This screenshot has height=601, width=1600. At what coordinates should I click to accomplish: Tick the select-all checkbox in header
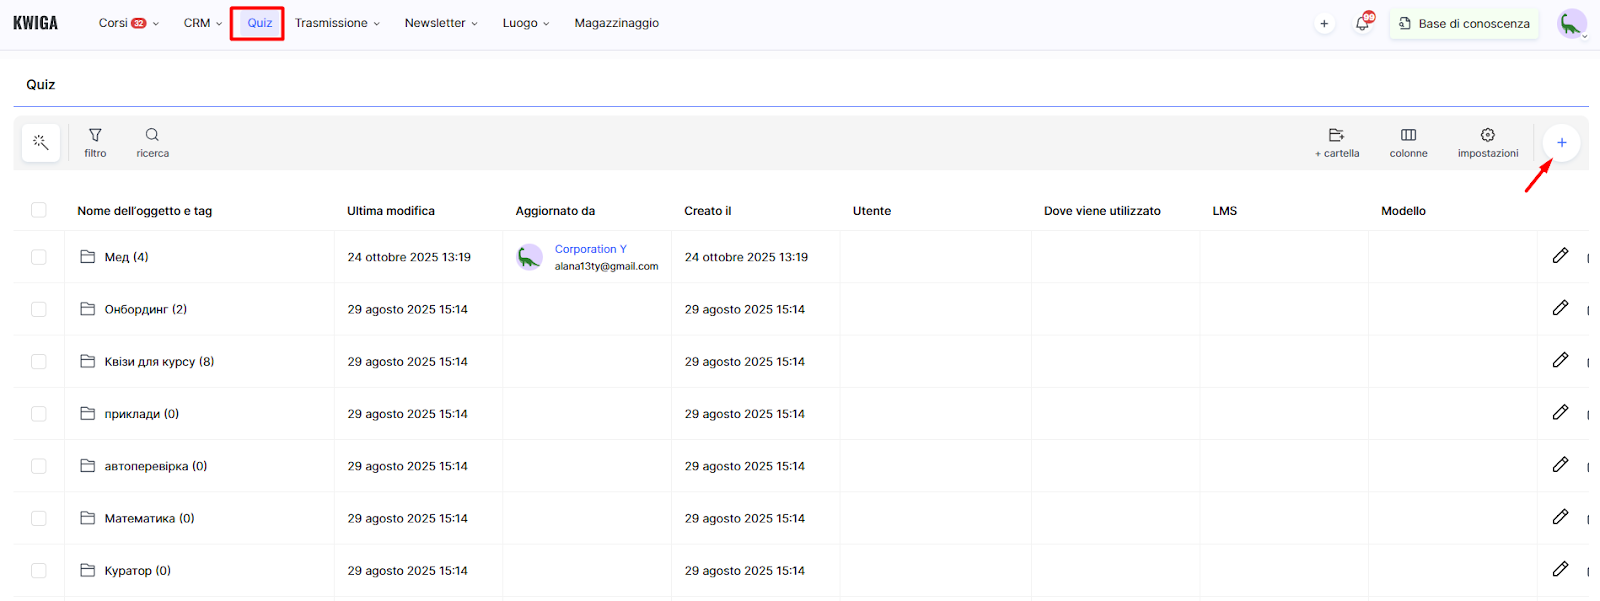pos(39,210)
